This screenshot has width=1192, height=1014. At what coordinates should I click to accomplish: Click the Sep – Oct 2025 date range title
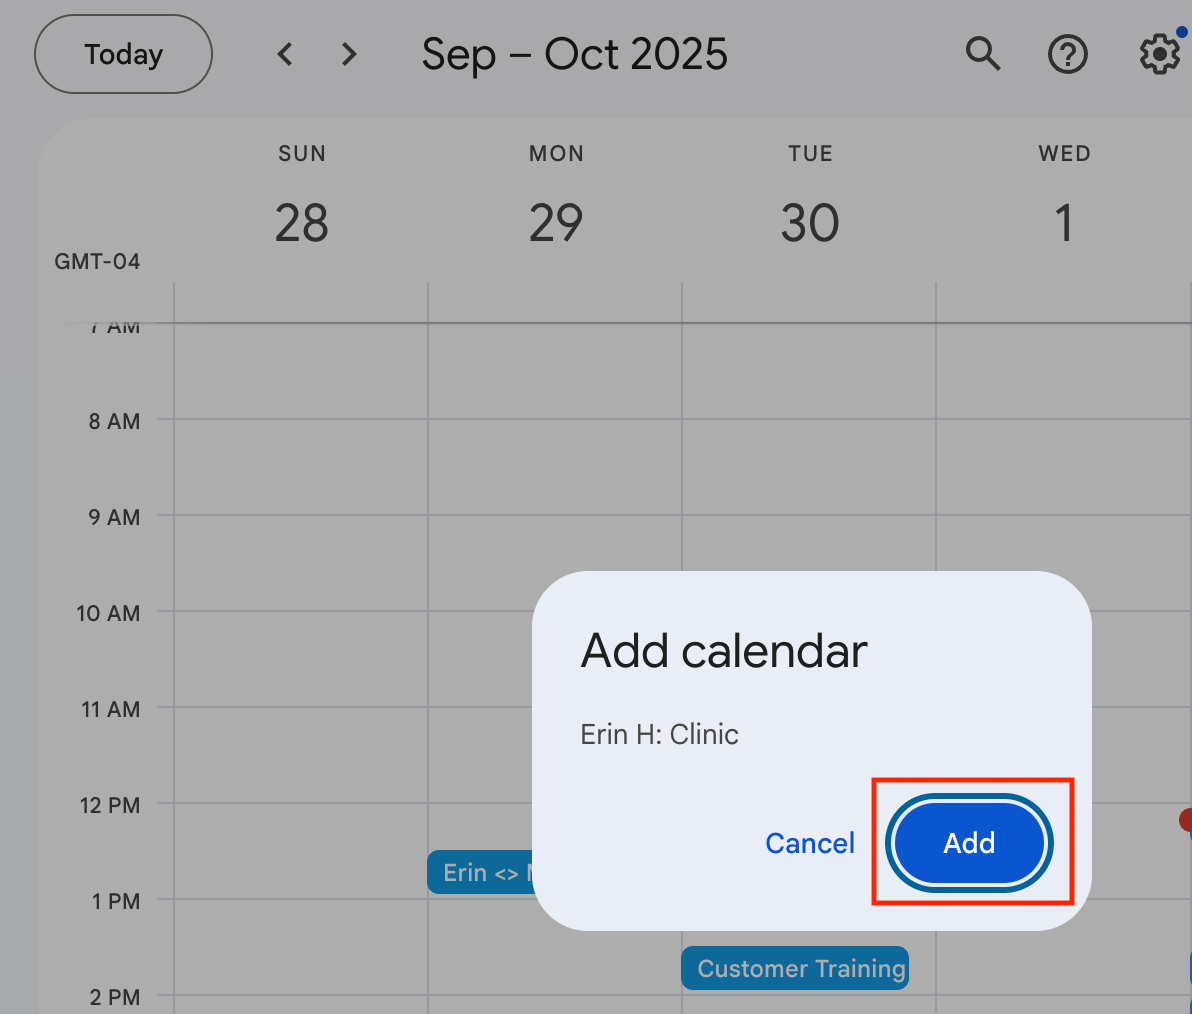tap(575, 54)
